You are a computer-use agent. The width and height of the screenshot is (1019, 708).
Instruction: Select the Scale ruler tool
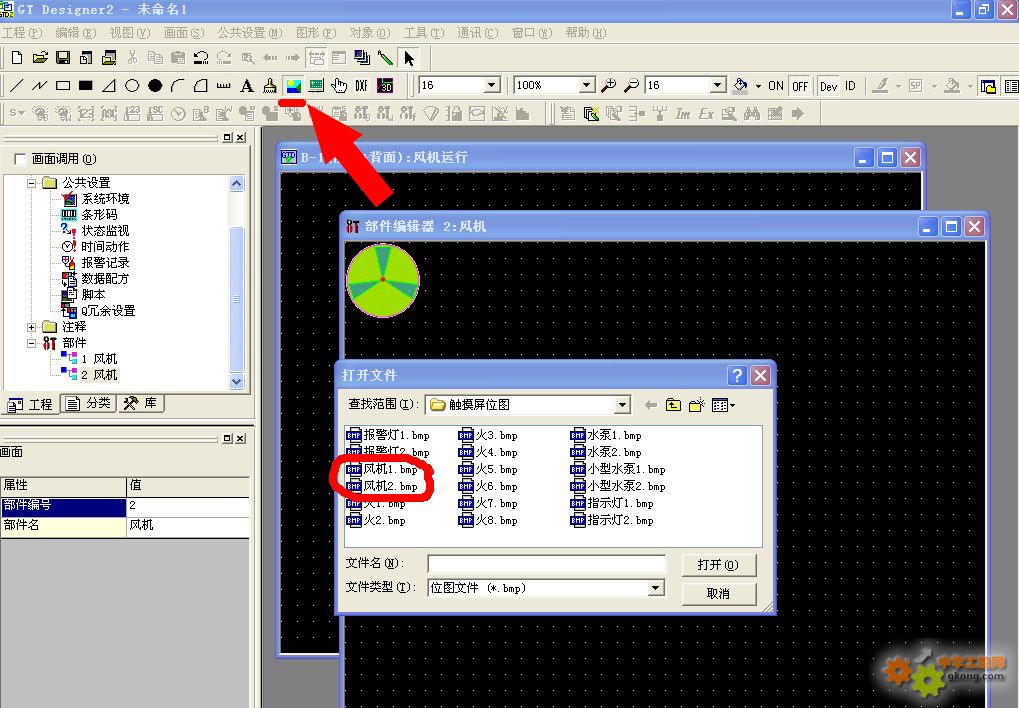click(224, 85)
